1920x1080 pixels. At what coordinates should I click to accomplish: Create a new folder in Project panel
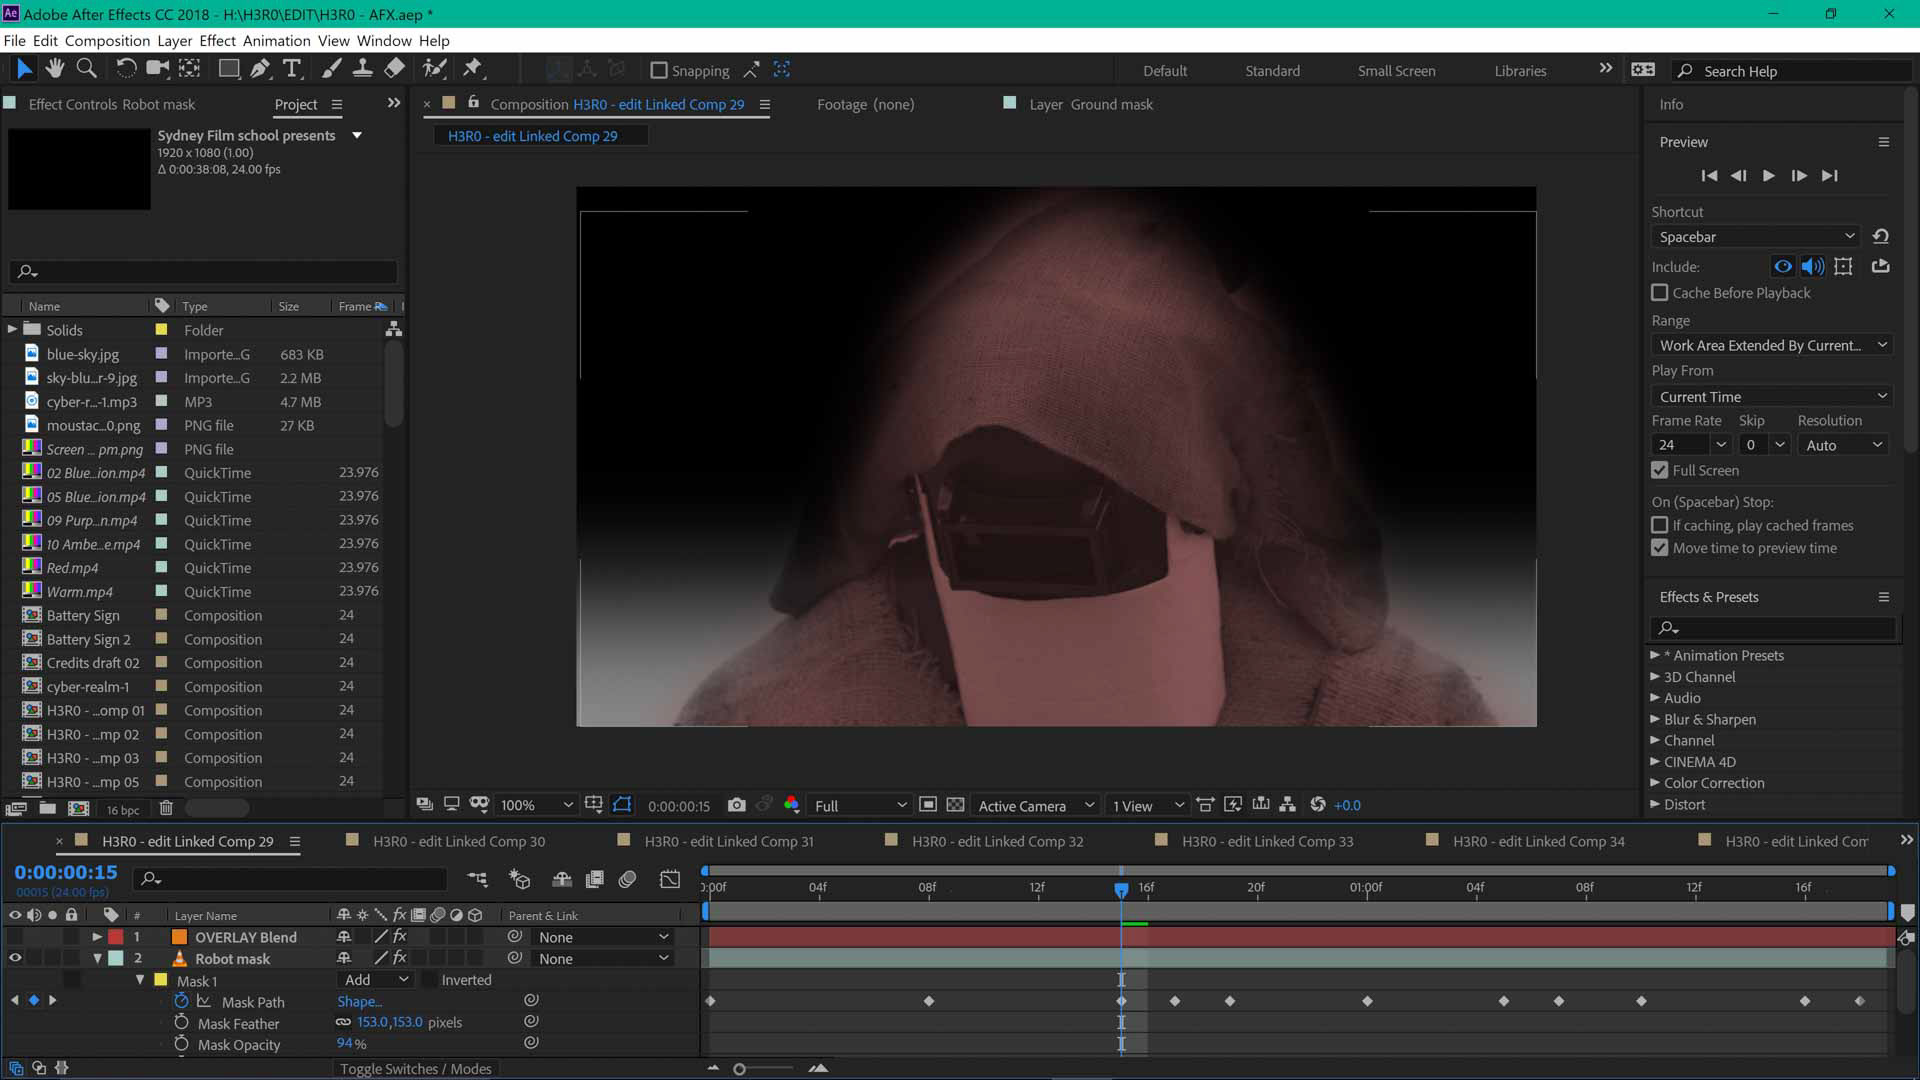coord(47,809)
